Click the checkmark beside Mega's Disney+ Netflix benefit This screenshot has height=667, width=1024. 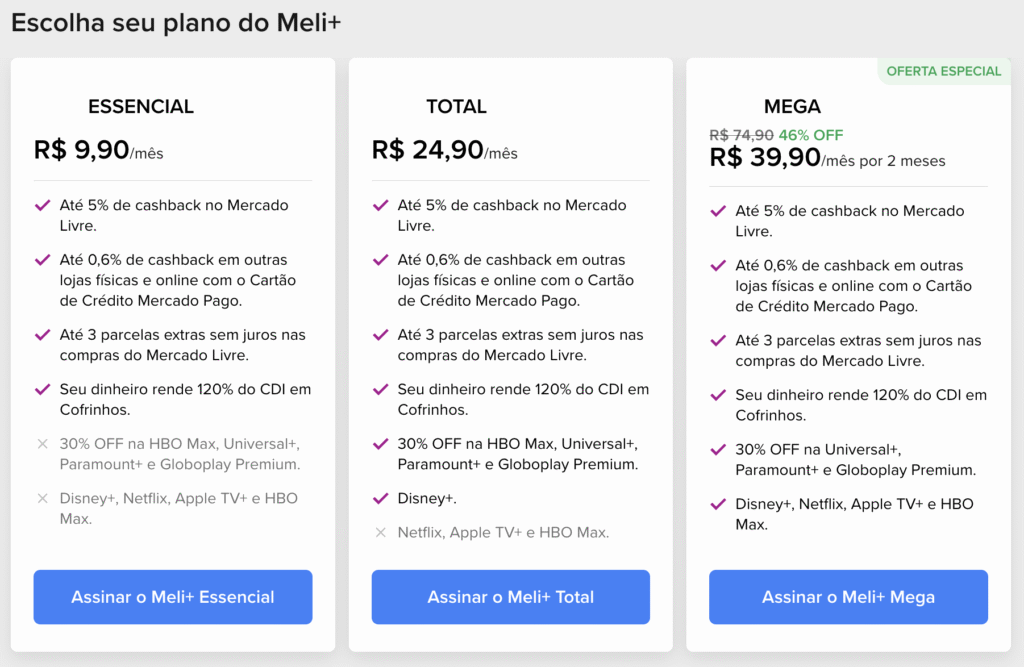(717, 505)
